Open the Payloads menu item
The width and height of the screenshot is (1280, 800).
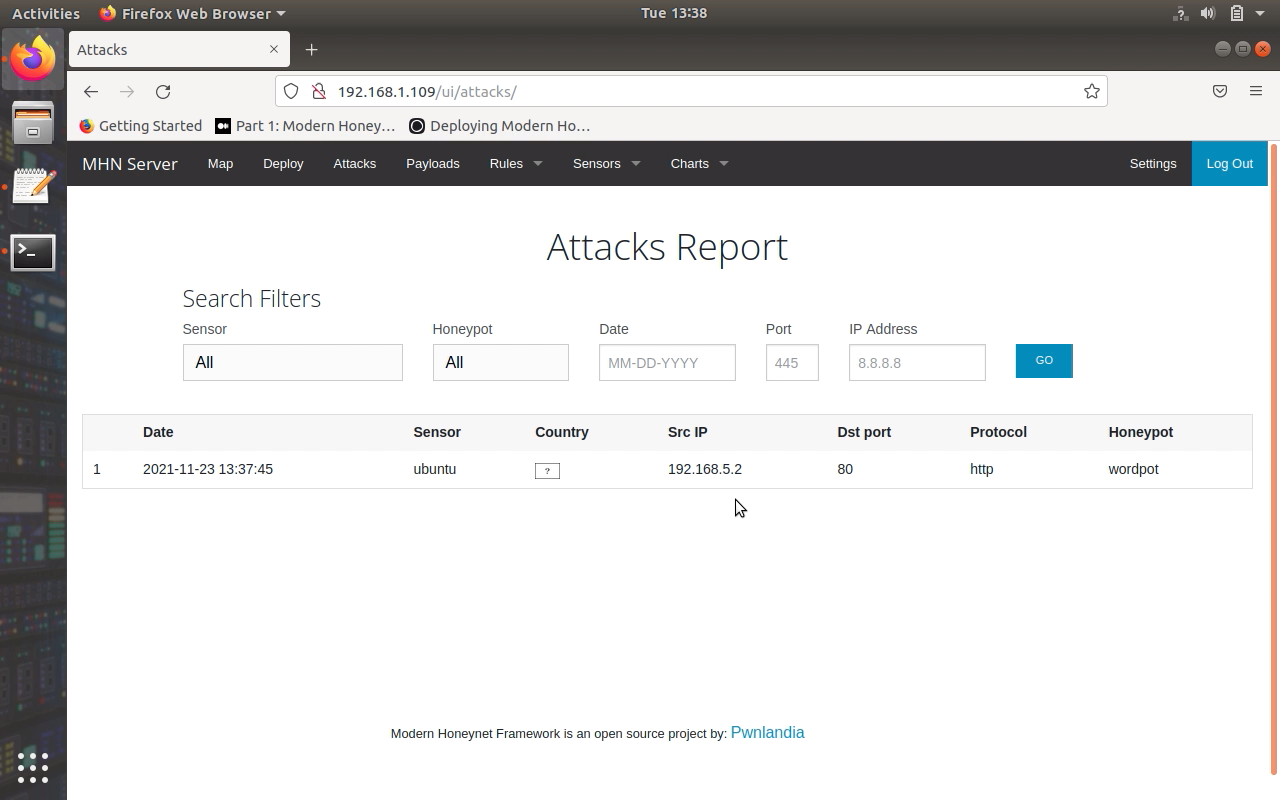432,163
